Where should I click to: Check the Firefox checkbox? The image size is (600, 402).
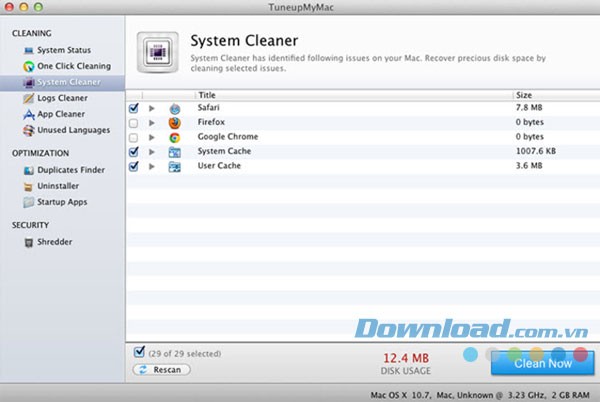[133, 123]
